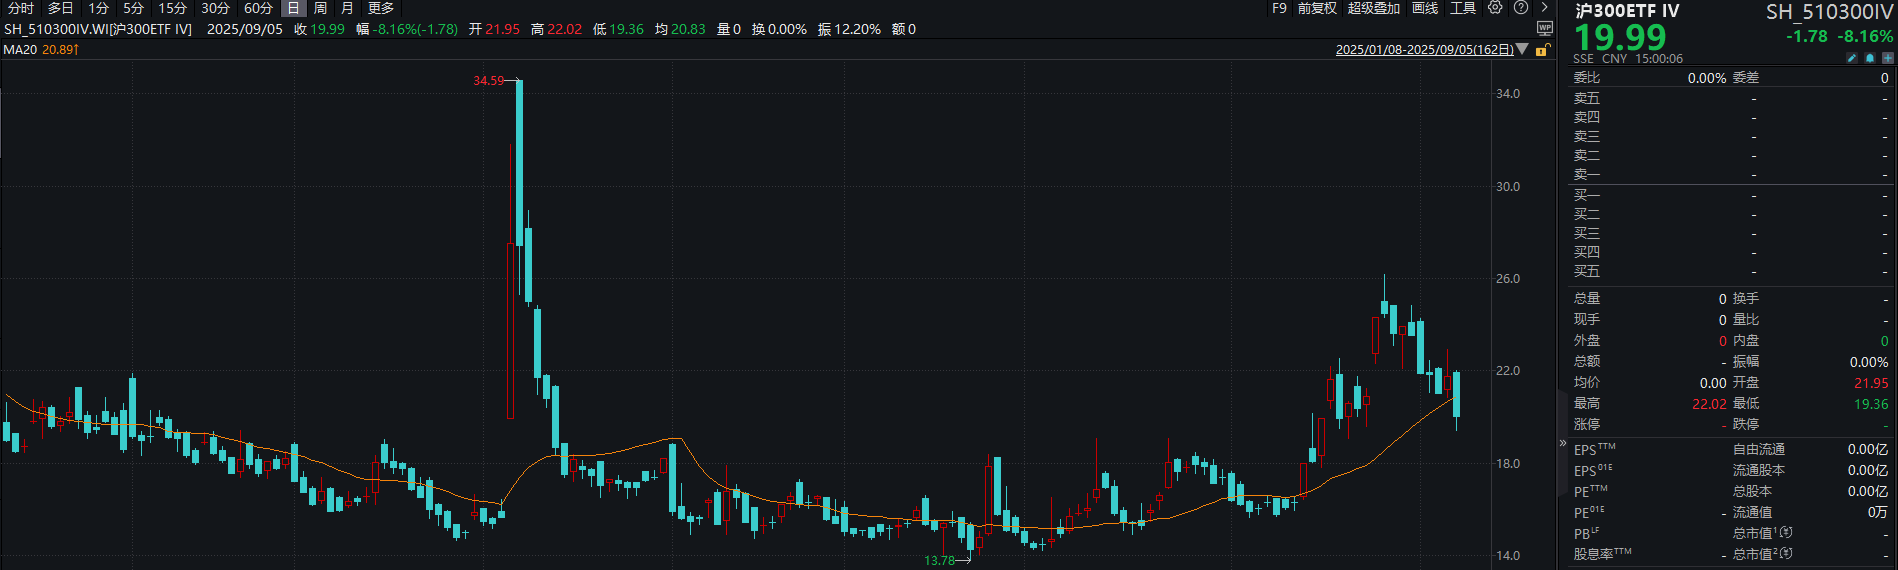Collapse the side quote panel with double chevron
The height and width of the screenshot is (570, 1898).
click(1563, 443)
